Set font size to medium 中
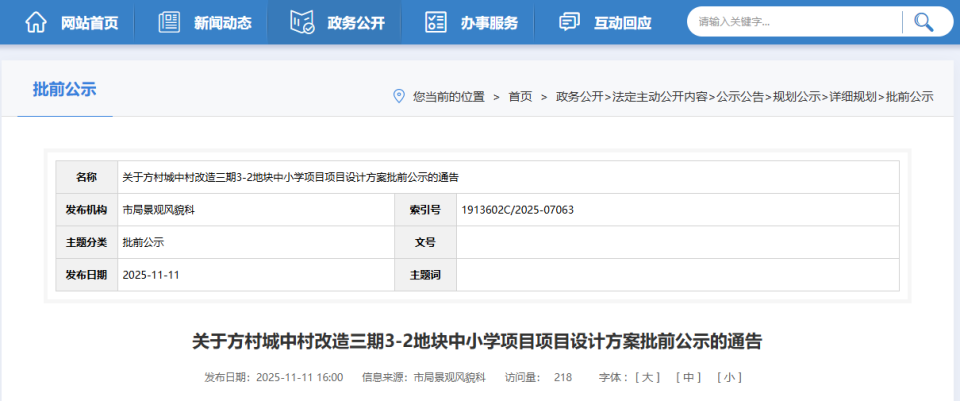 coord(688,377)
